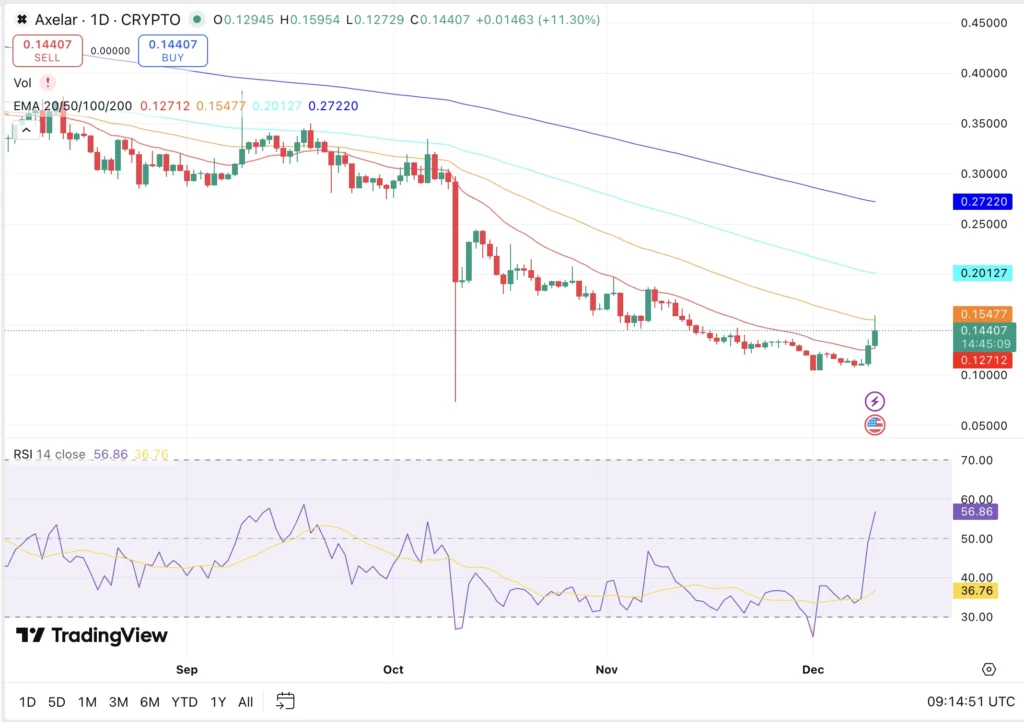The image size is (1024, 722).
Task: Click the +0.01463 (+11.30%) change value
Action: pos(537,20)
